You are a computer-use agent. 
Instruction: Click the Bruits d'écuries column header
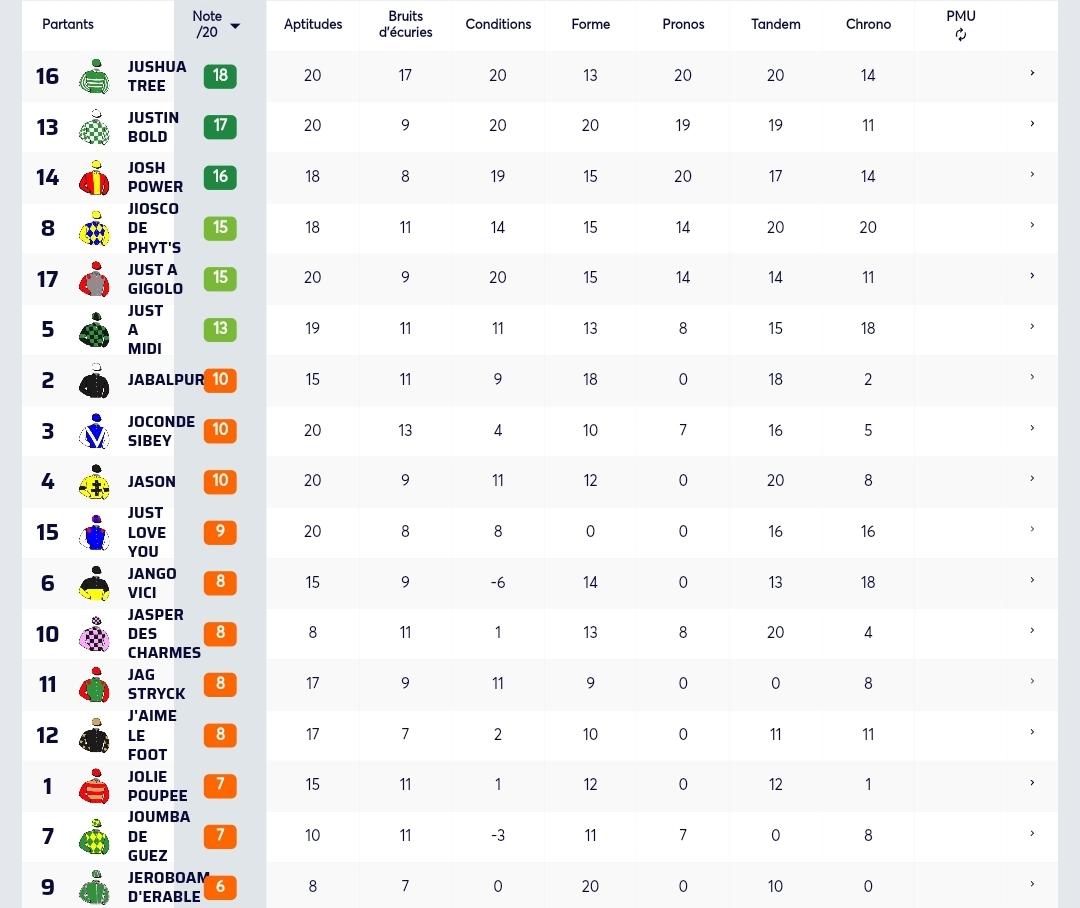click(x=406, y=24)
